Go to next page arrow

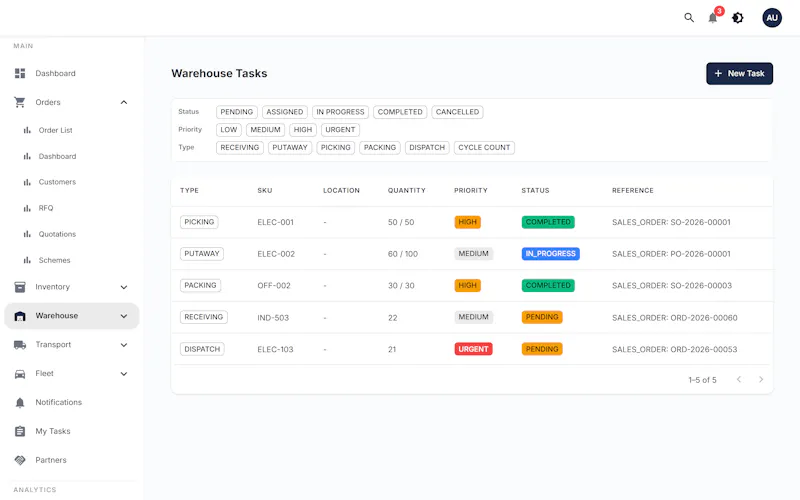pyautogui.click(x=761, y=380)
